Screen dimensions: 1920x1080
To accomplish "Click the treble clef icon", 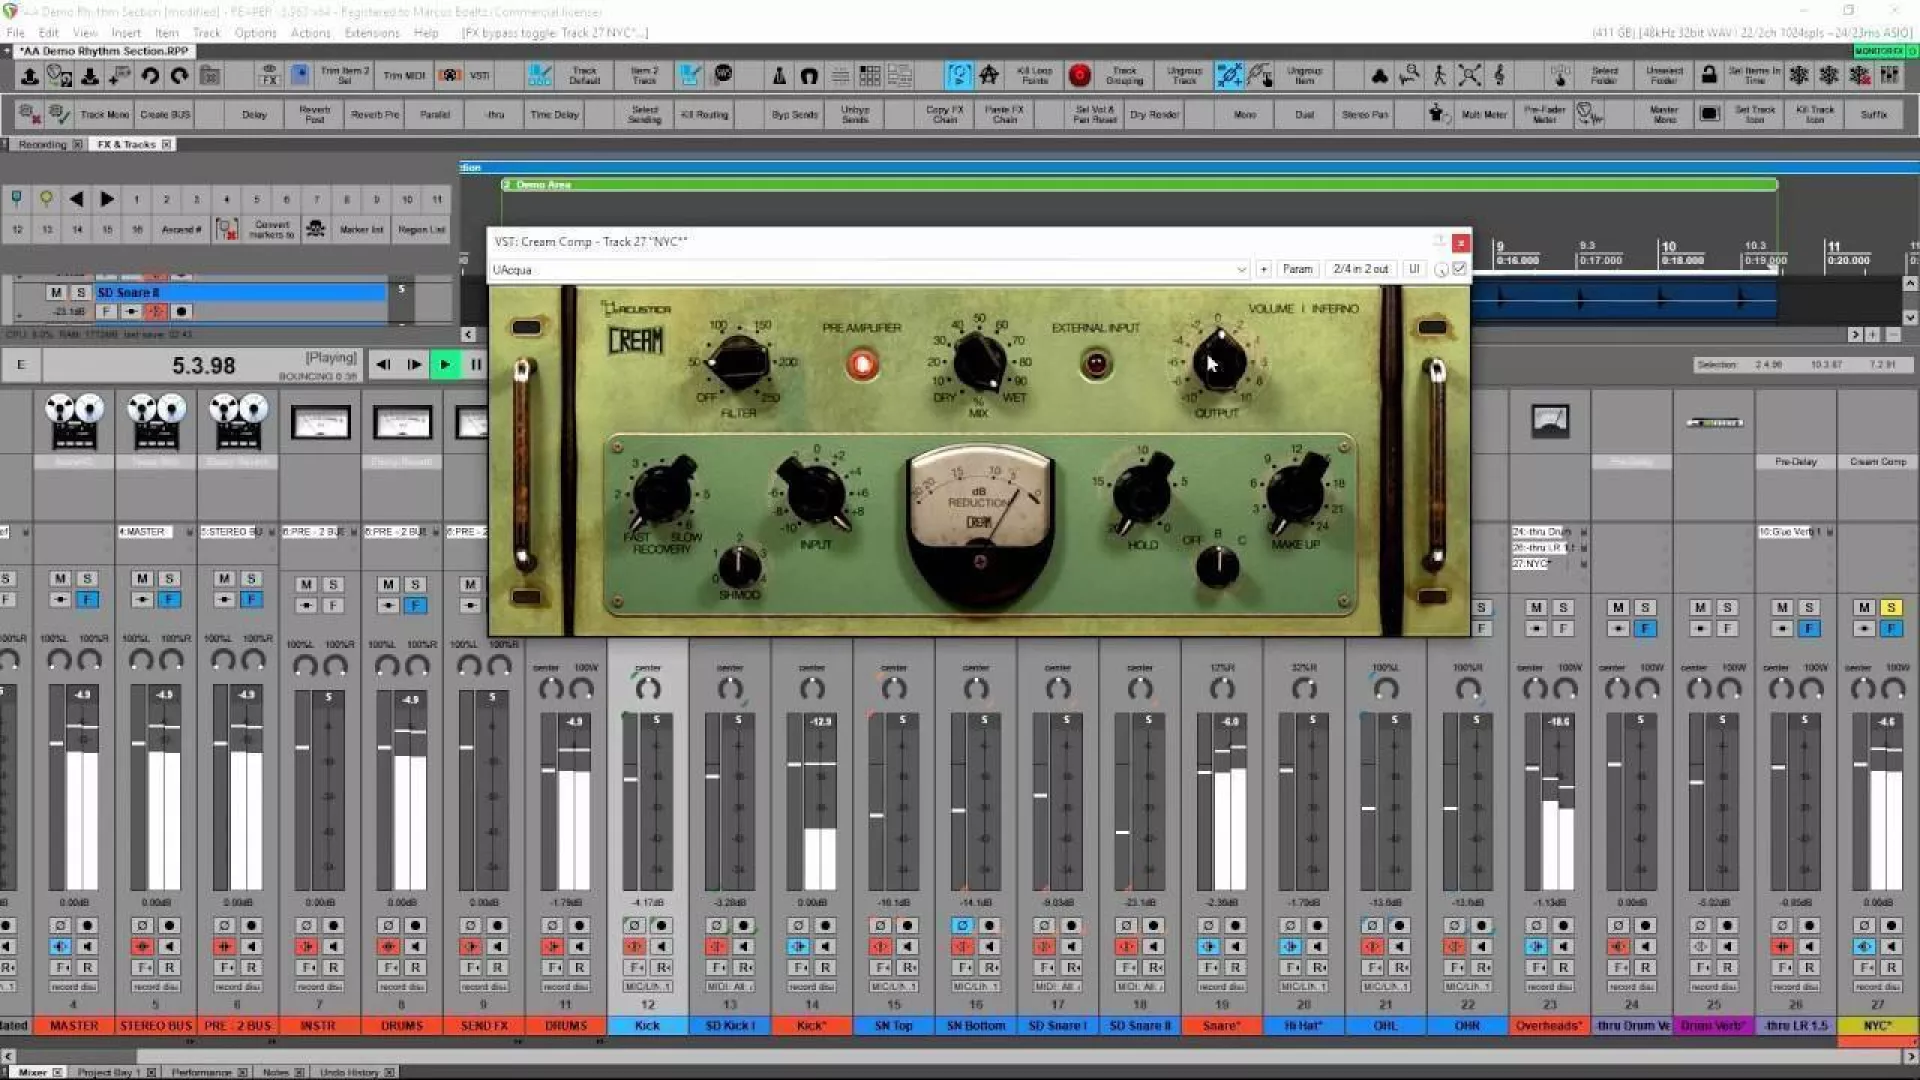I will tap(1499, 75).
